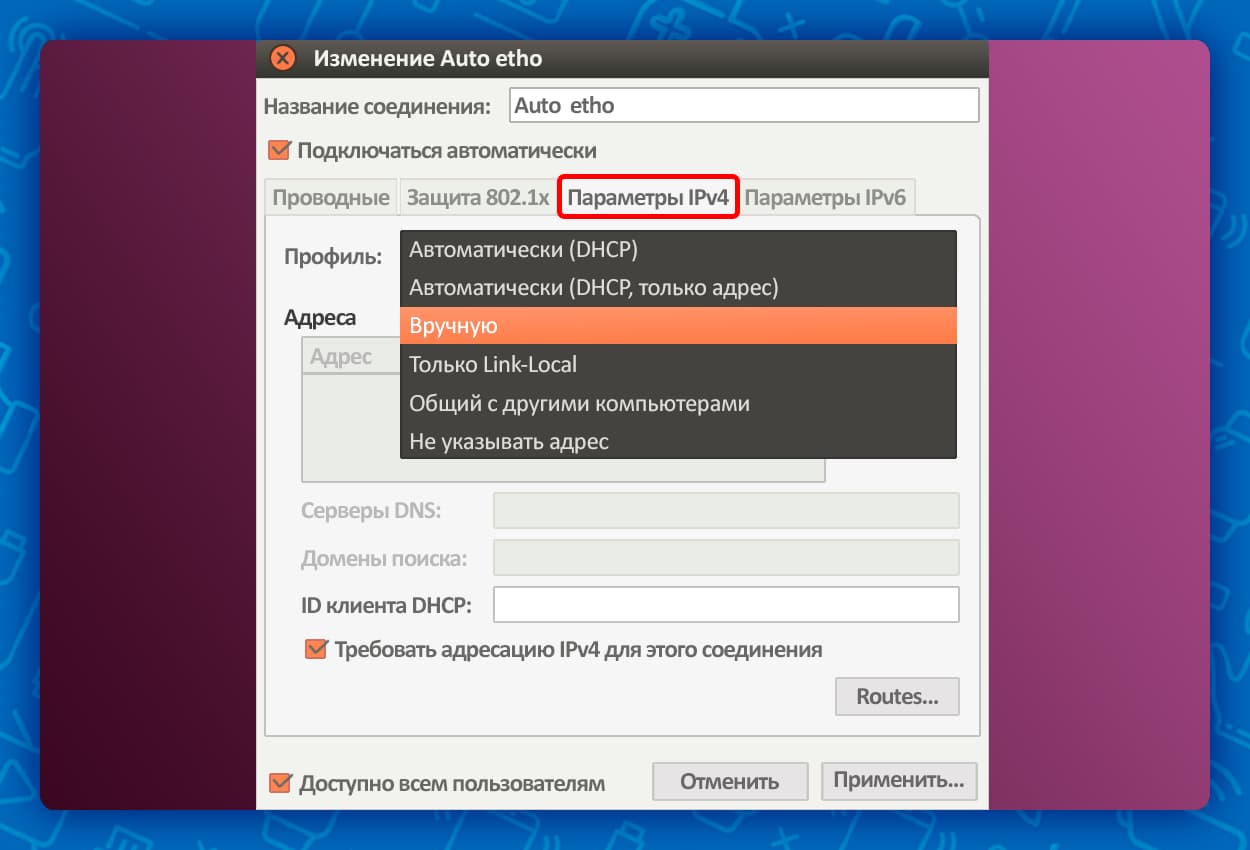Switch to the Проводные tab
The width and height of the screenshot is (1250, 850).
click(330, 197)
